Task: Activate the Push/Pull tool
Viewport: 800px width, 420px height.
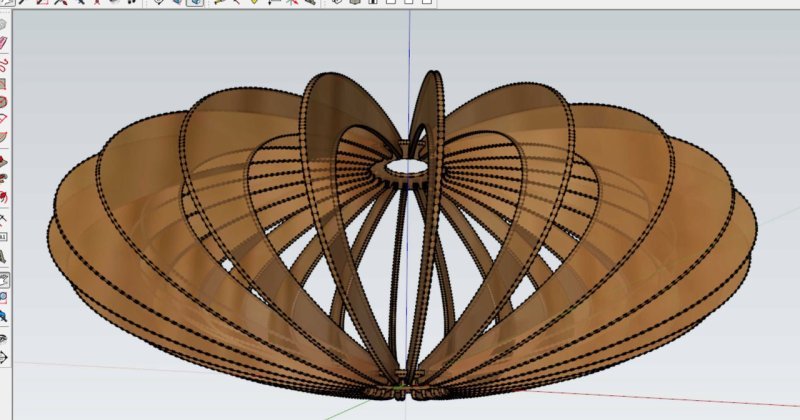Action: (x=3, y=162)
